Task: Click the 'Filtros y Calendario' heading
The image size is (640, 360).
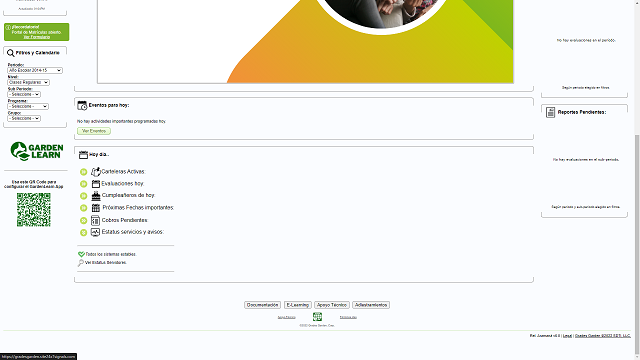Action: tap(38, 53)
